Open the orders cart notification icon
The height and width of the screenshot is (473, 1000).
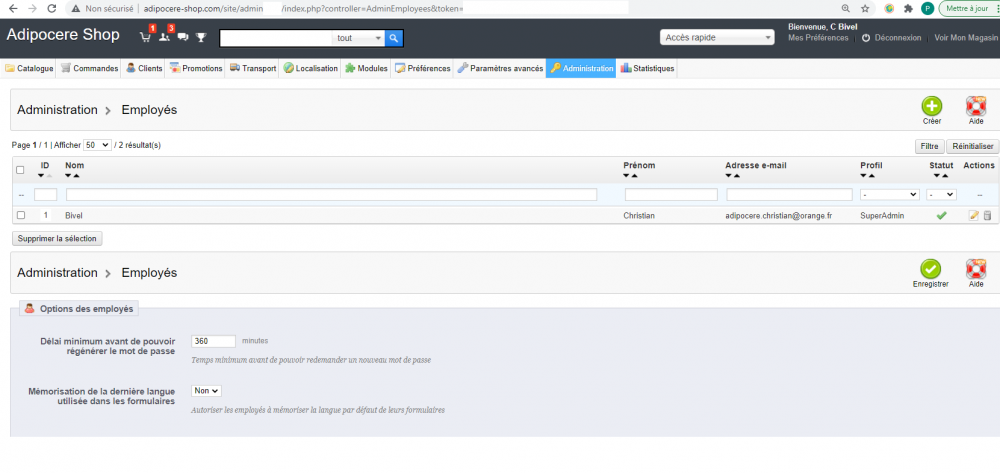pos(145,37)
